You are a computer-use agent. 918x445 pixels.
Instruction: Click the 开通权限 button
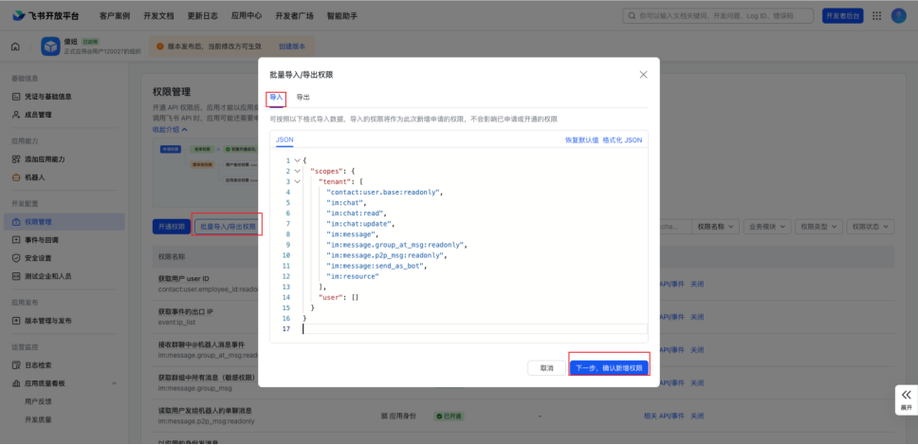[172, 226]
